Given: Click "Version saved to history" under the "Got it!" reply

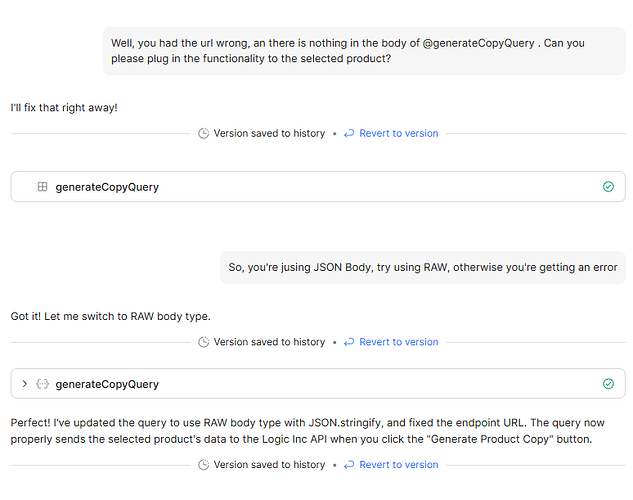Looking at the screenshot, I should (269, 342).
